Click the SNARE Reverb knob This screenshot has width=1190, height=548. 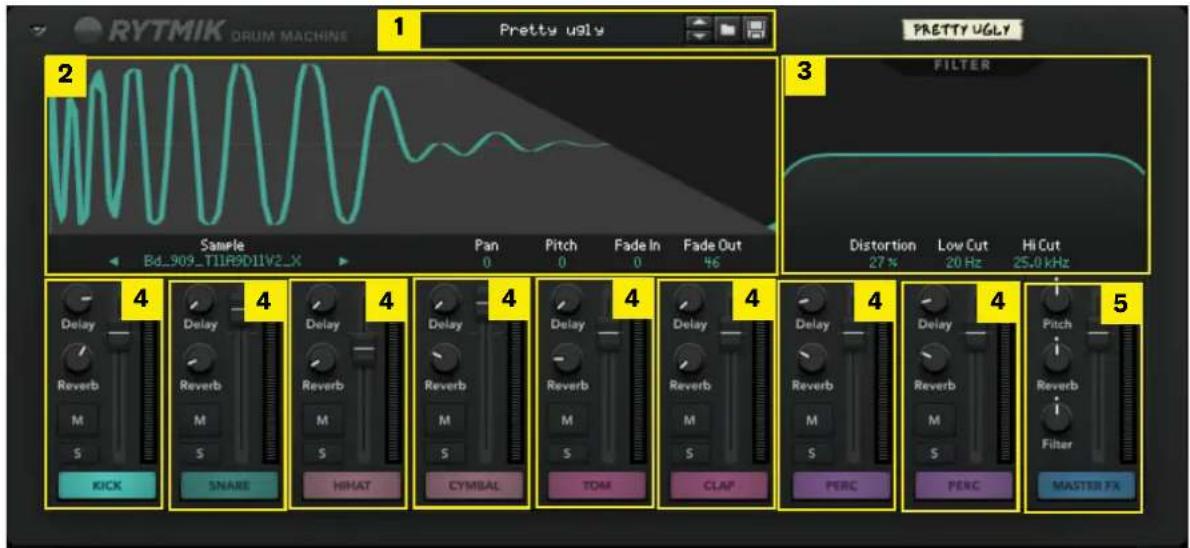(x=200, y=358)
